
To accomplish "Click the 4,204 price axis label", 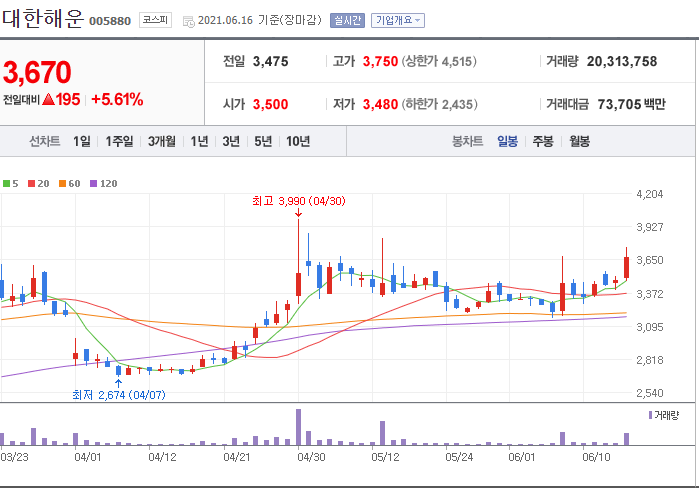I will pyautogui.click(x=650, y=194).
